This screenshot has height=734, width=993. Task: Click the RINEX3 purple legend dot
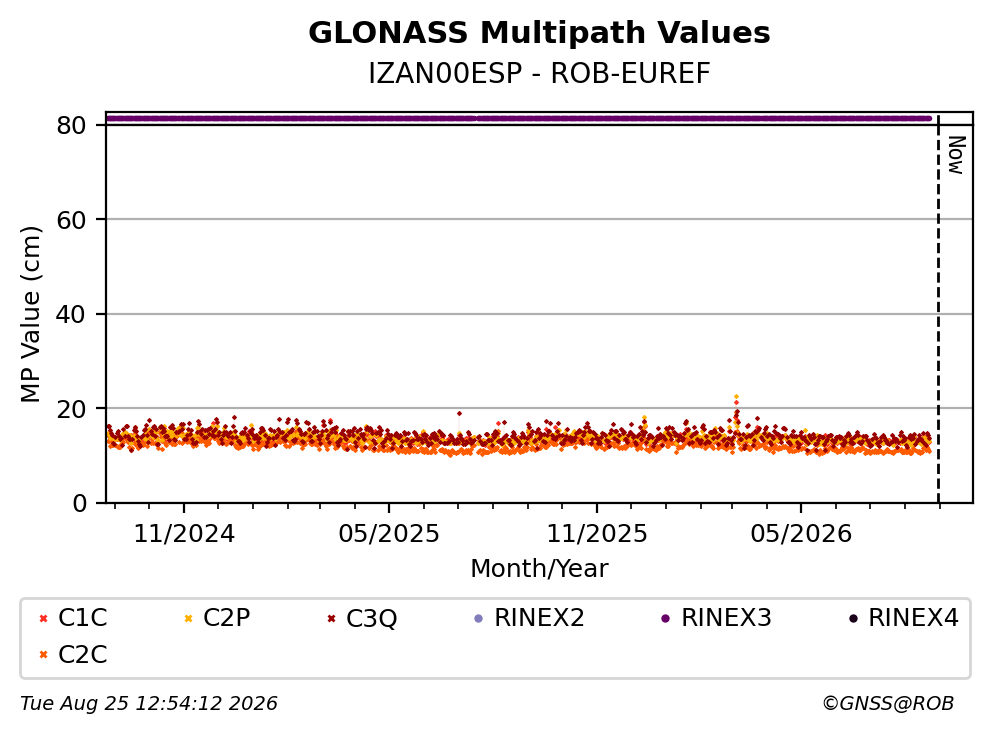(x=666, y=619)
